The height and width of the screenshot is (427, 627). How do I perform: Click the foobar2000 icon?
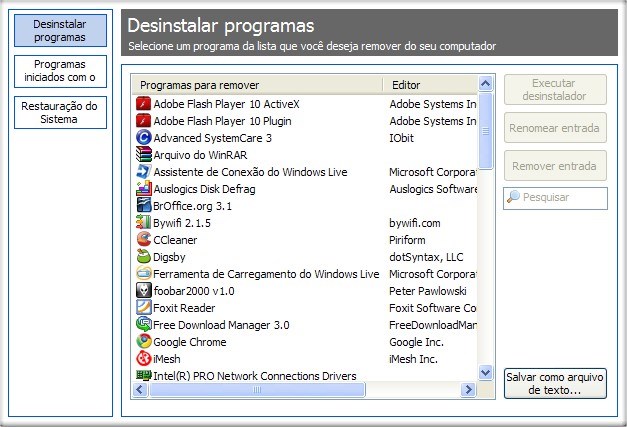pyautogui.click(x=144, y=291)
